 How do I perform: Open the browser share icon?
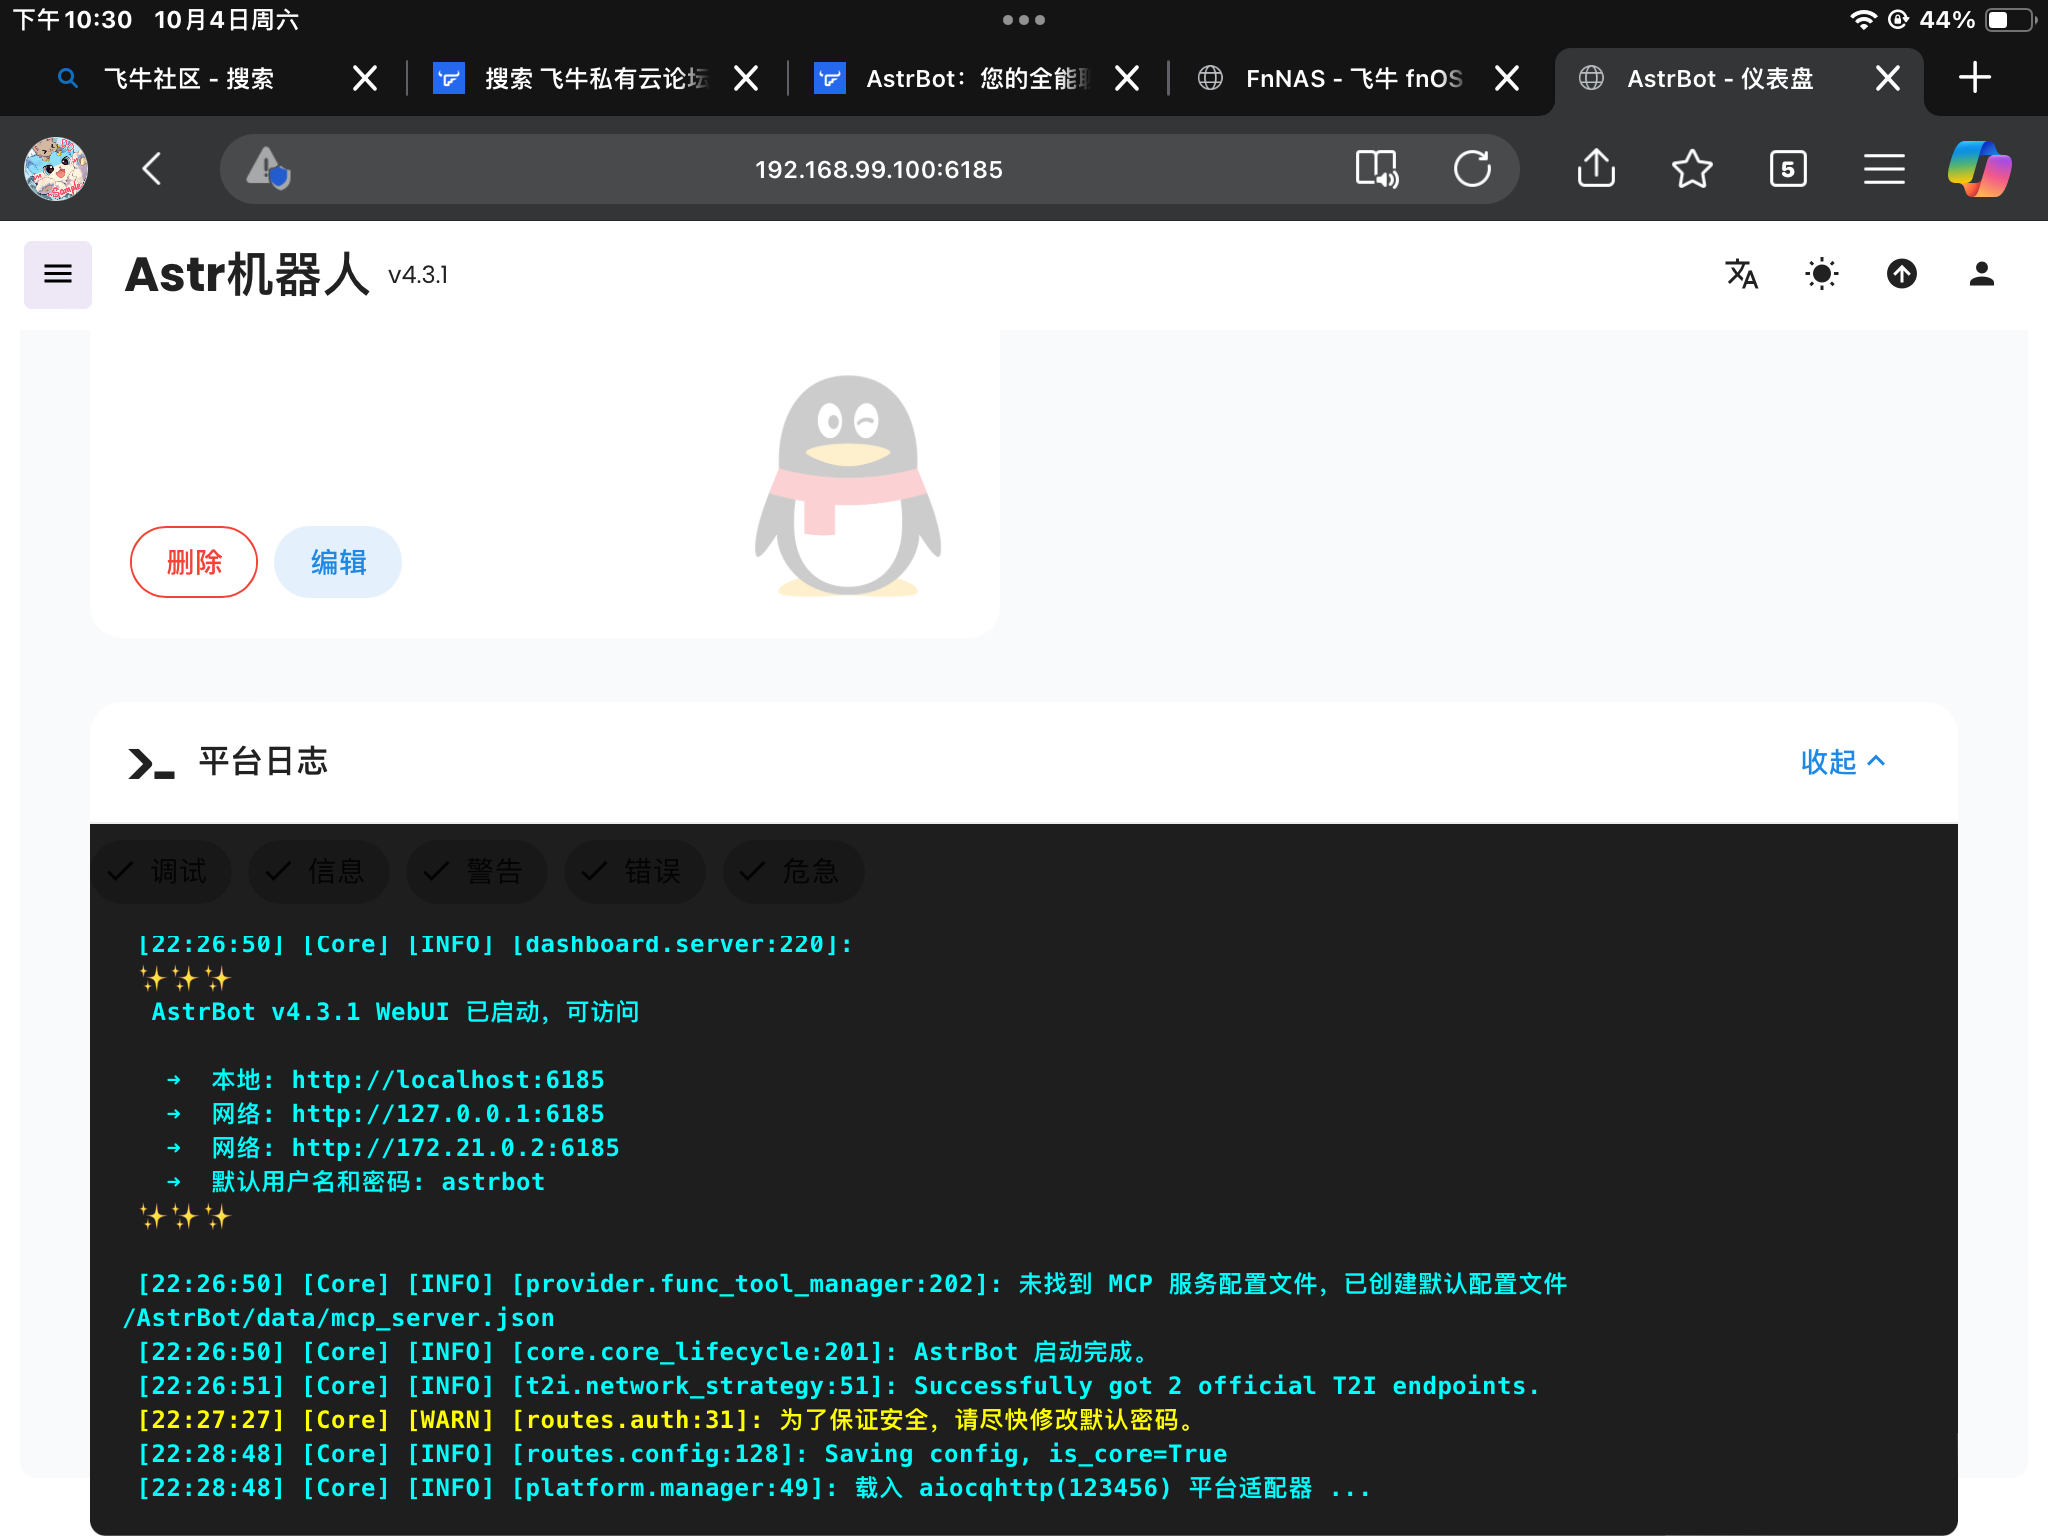pyautogui.click(x=1596, y=169)
